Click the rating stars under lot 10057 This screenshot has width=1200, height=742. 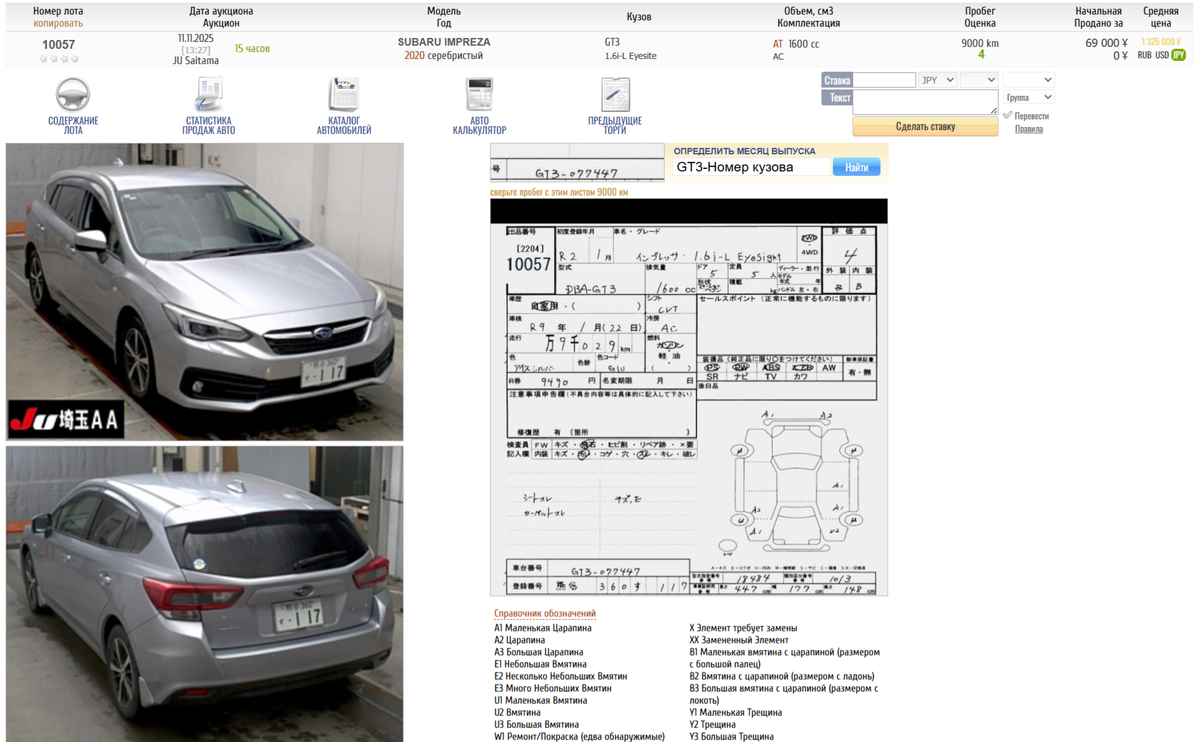click(58, 59)
